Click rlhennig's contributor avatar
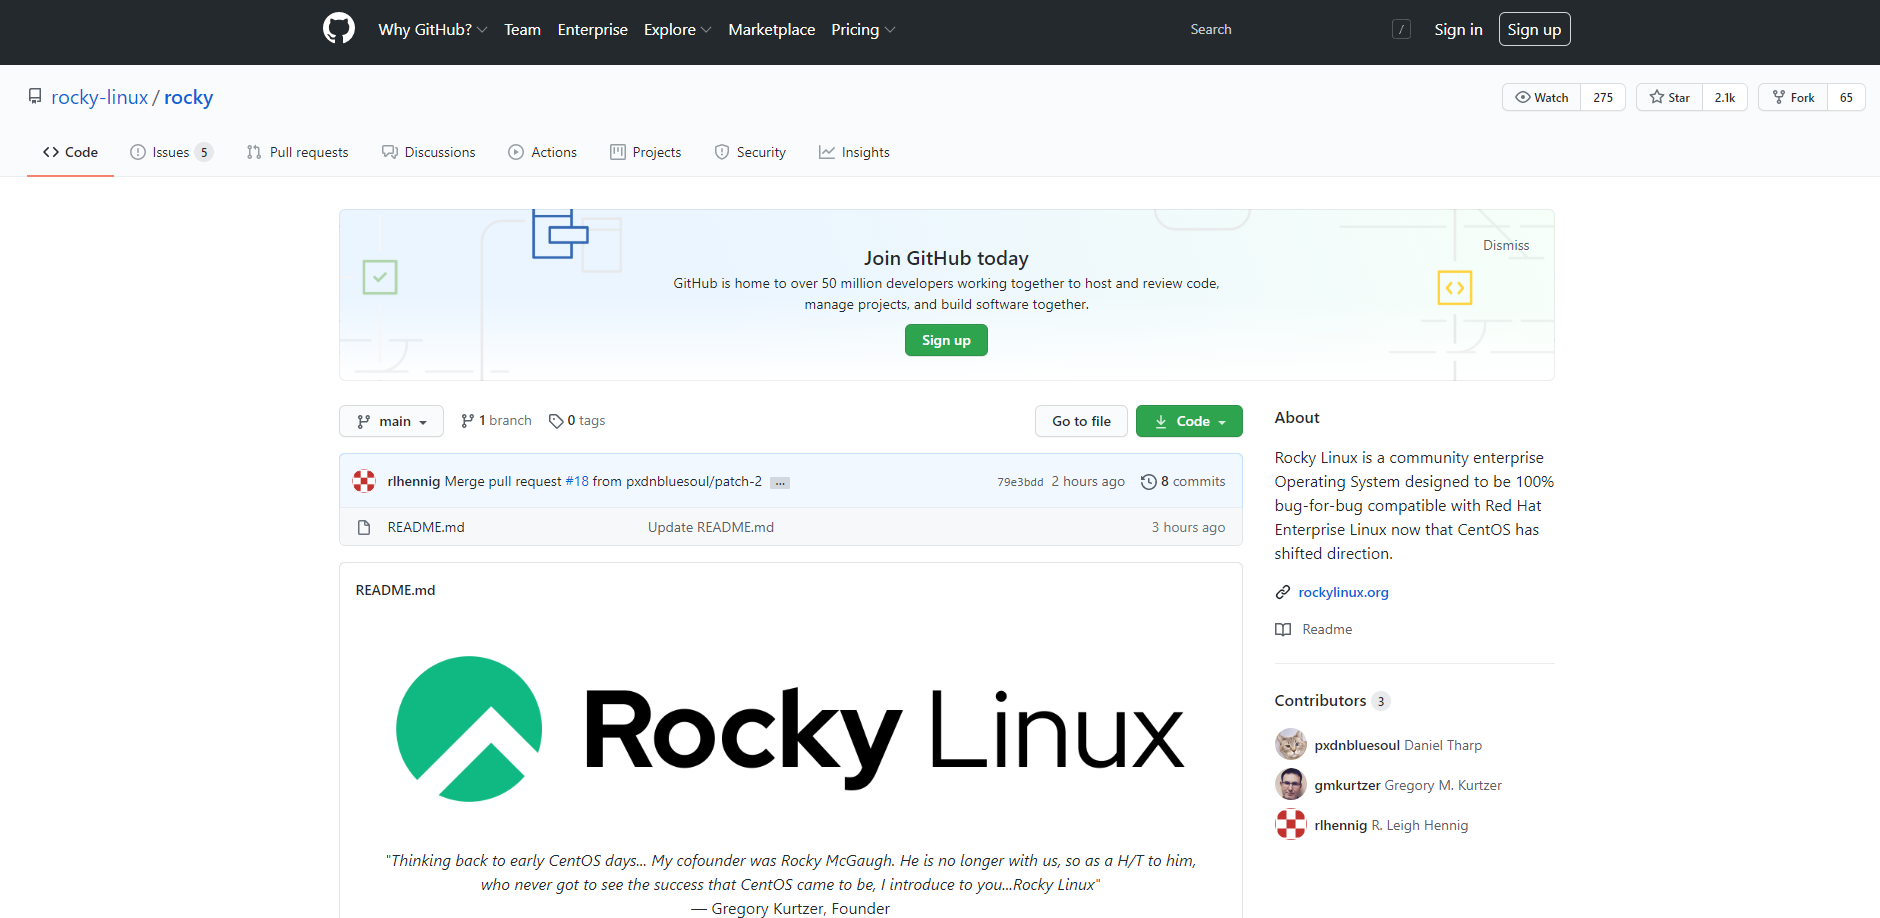This screenshot has width=1880, height=918. click(1290, 824)
